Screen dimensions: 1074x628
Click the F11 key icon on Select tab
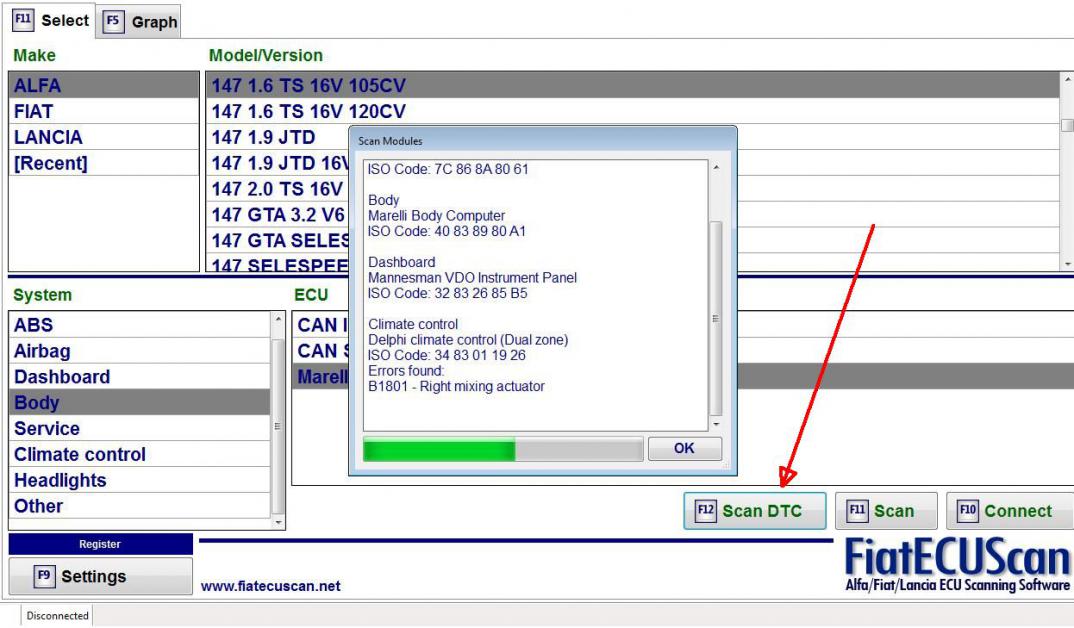(x=23, y=19)
